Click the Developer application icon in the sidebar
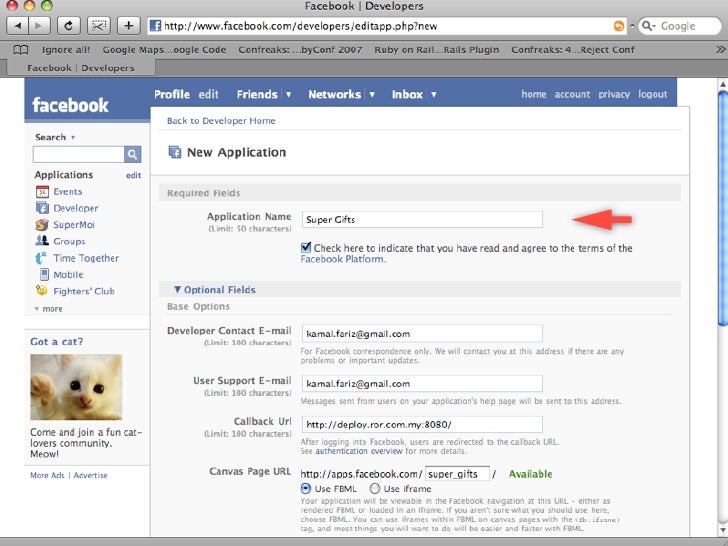Image resolution: width=728 pixels, height=546 pixels. point(42,208)
